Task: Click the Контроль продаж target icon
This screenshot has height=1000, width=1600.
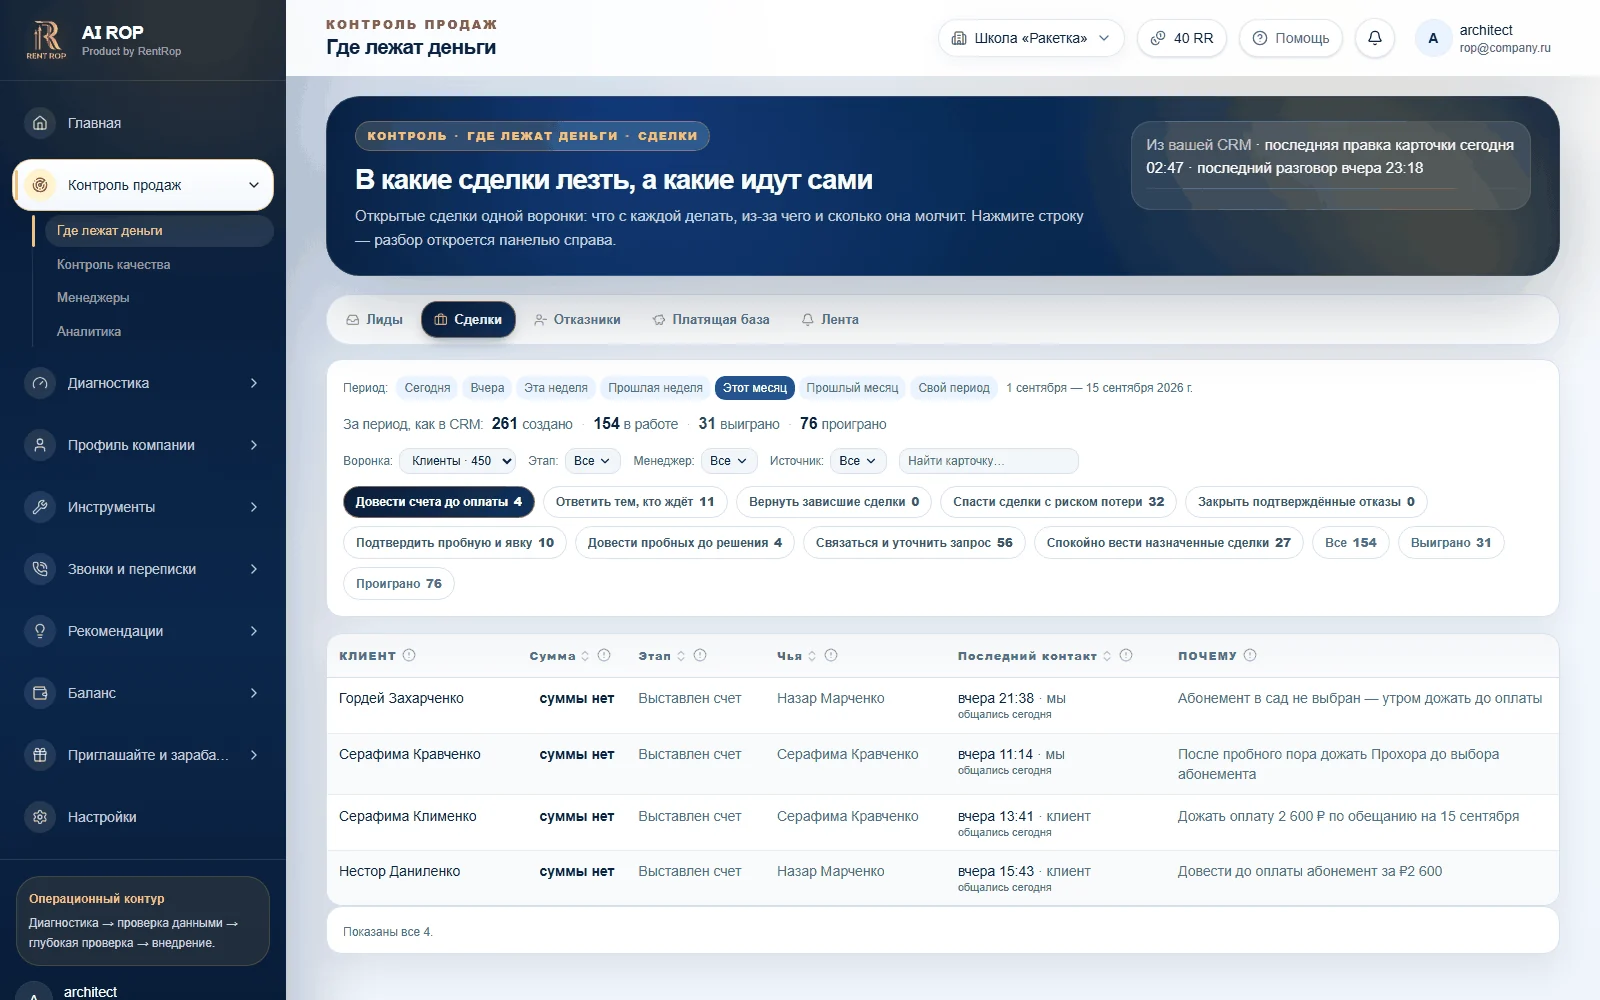Action: (40, 185)
